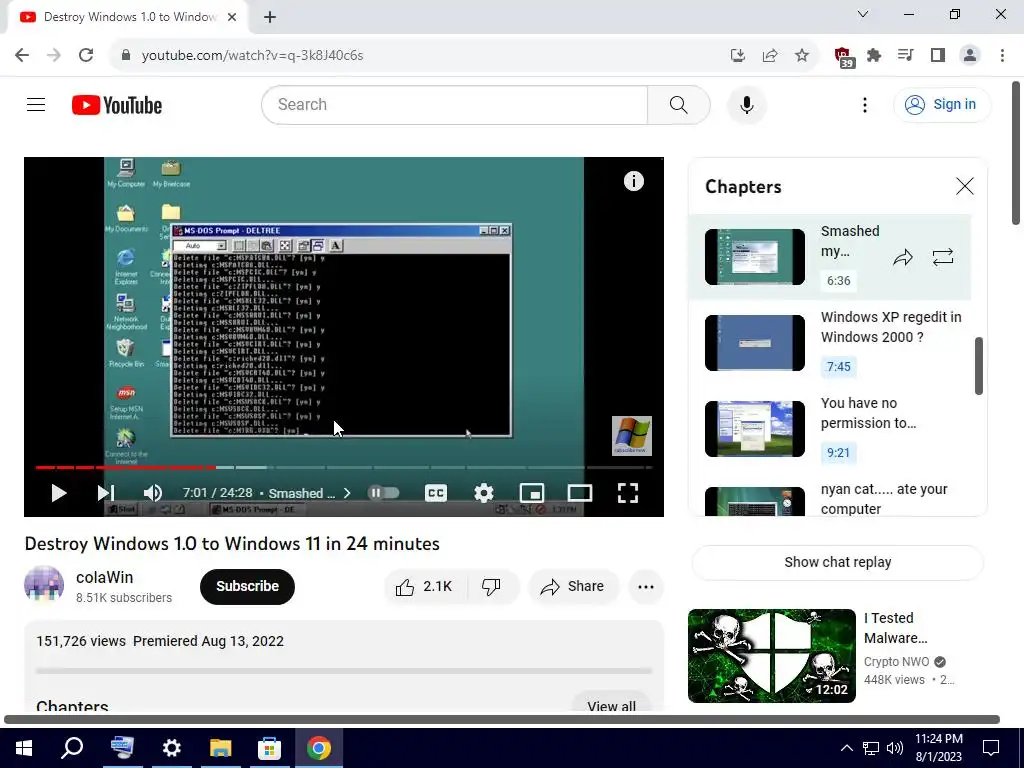Open the video info card
Screen dimensions: 1024x768
[x=633, y=181]
